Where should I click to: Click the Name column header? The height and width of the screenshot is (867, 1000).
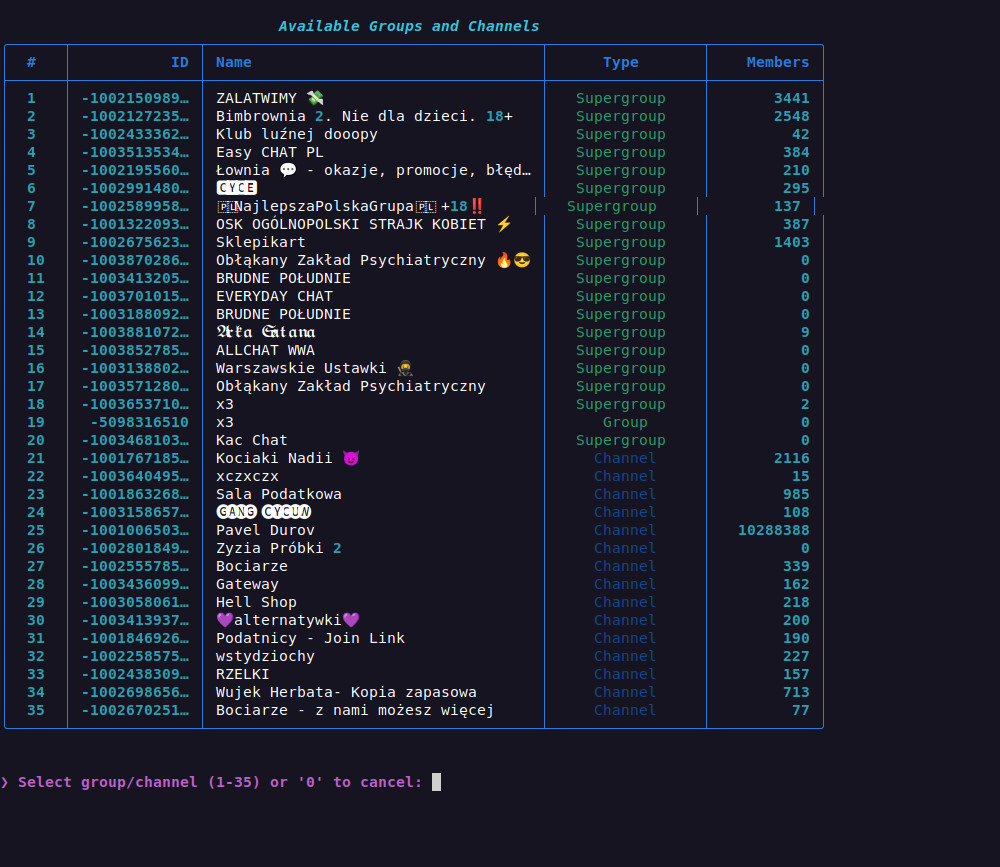click(x=234, y=62)
